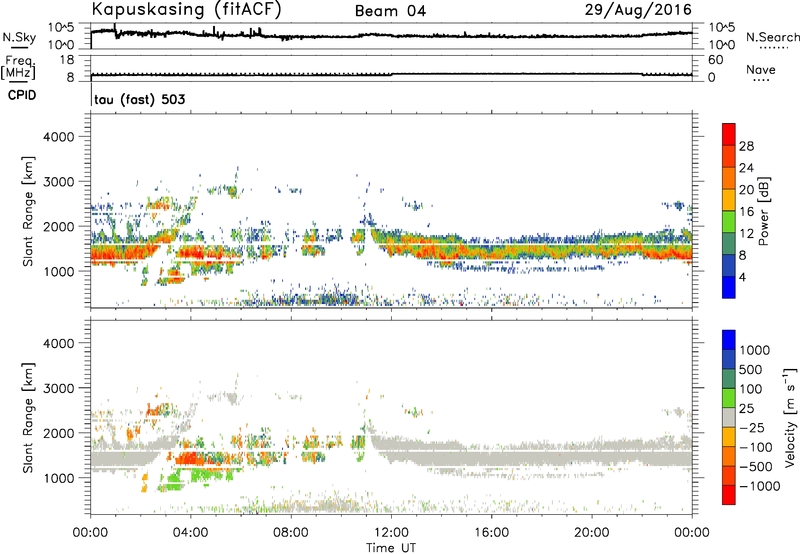Click the noise trace in N.Sky panel
This screenshot has height=554, width=800.
click(x=391, y=35)
